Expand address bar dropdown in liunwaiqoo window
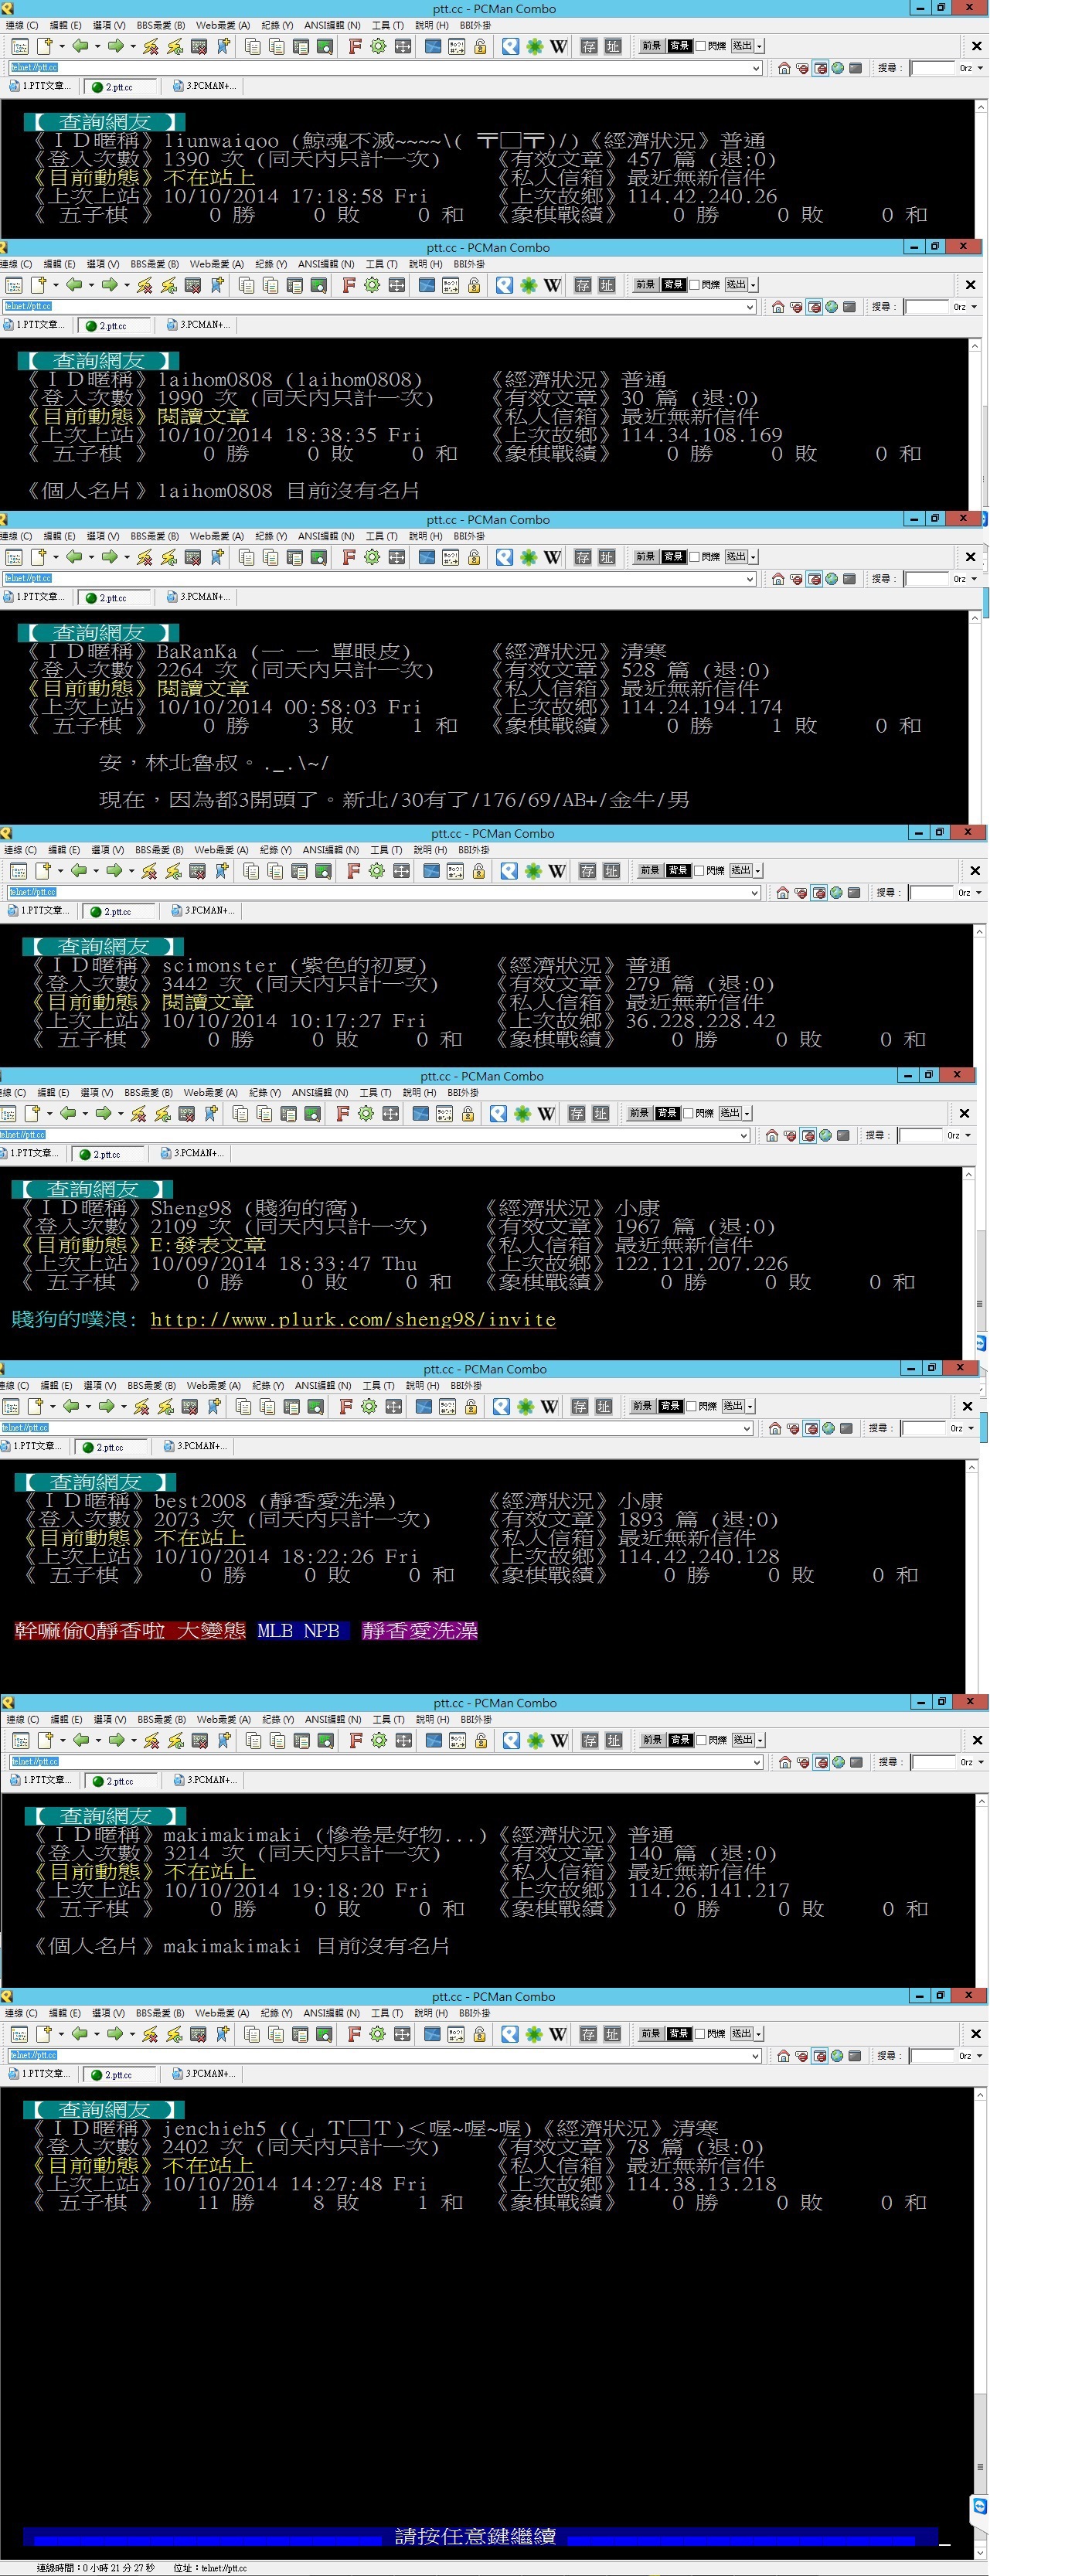Viewport: 1082px width, 2576px height. click(756, 68)
